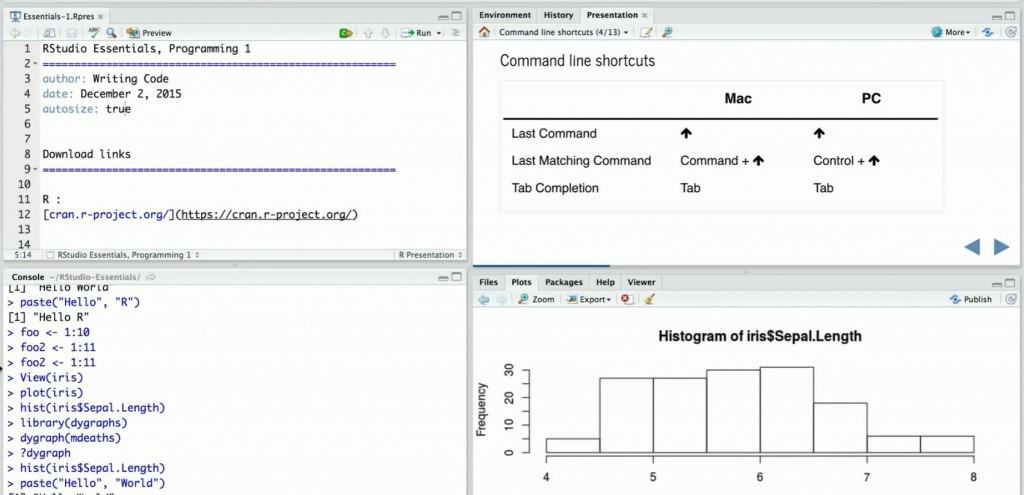Save the Essentials-1.Rpres file
The image size is (1024, 495).
72,33
